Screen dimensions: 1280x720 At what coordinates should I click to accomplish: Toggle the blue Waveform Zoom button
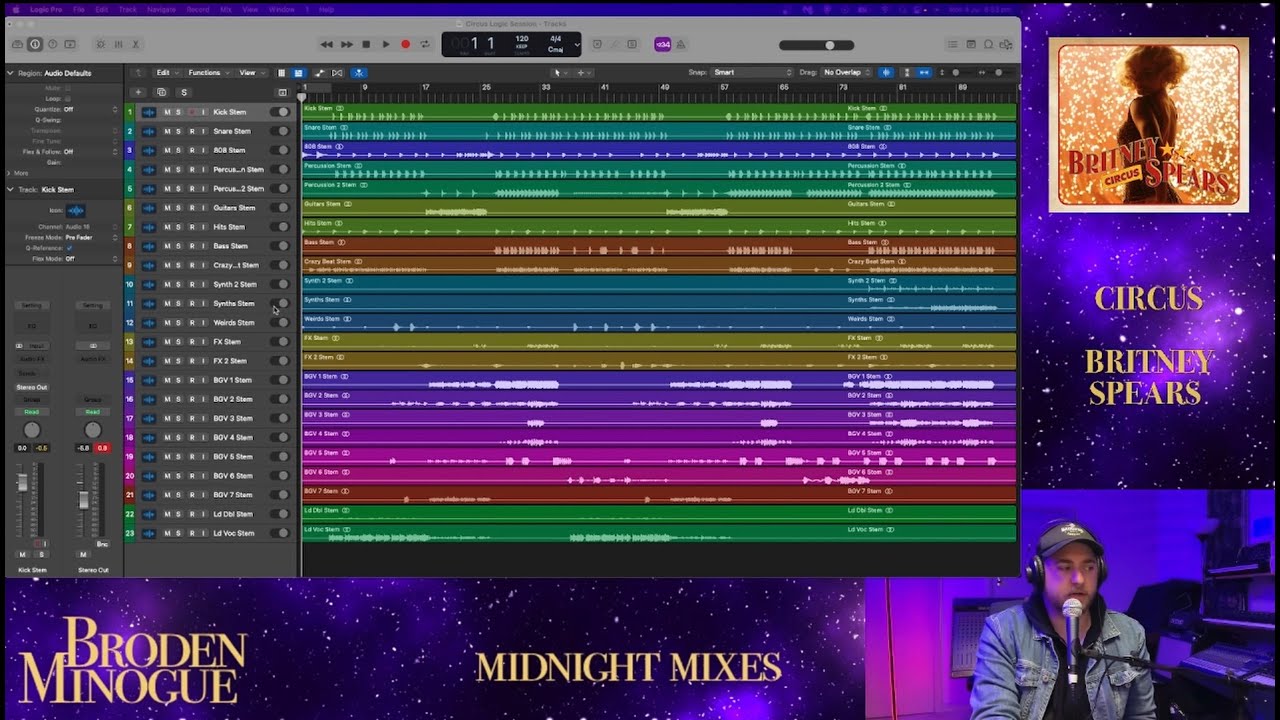pyautogui.click(x=886, y=73)
